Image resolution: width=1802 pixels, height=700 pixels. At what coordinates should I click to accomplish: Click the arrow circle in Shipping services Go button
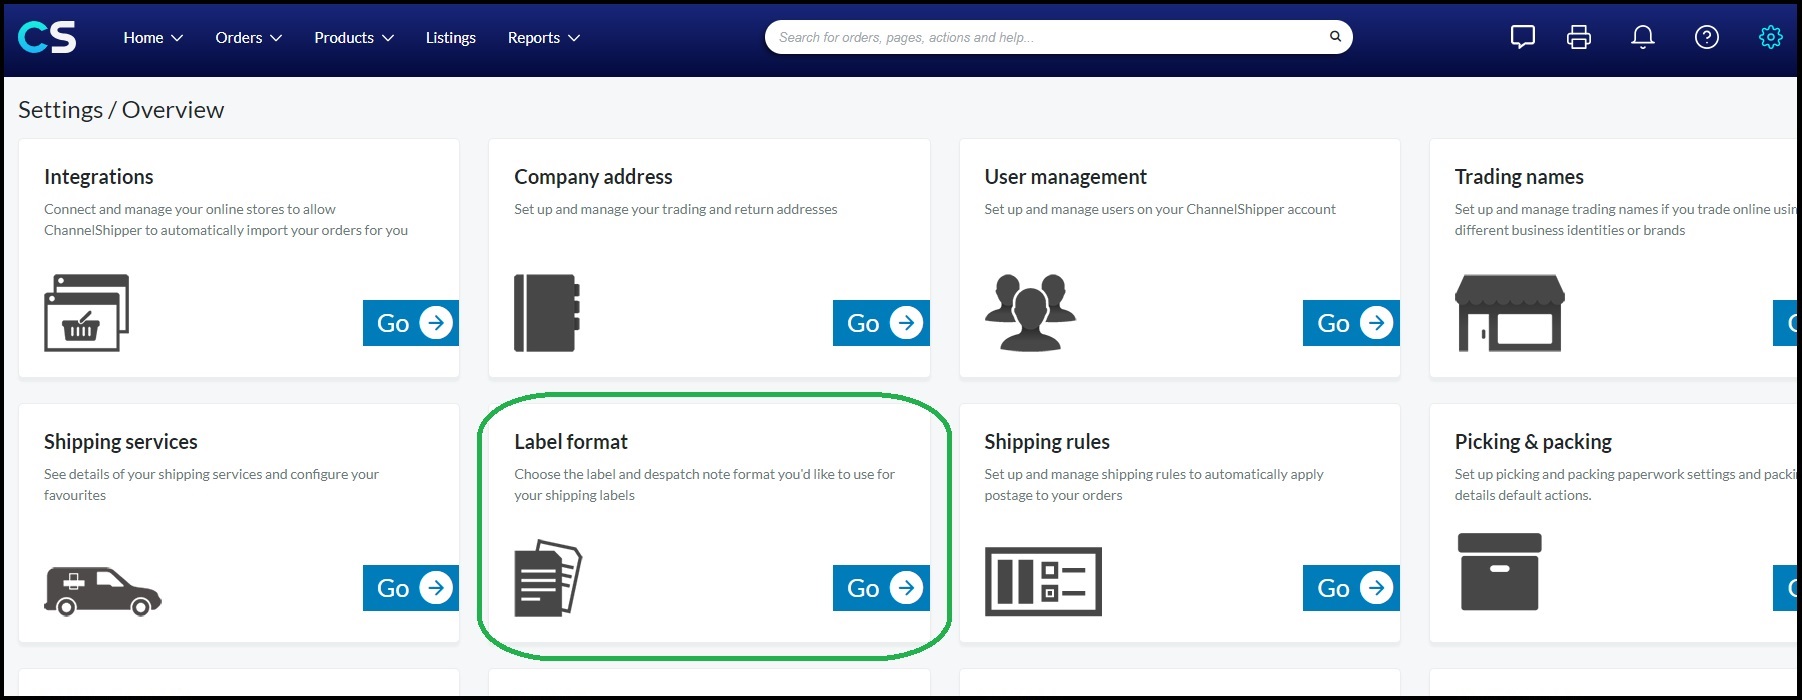point(436,588)
